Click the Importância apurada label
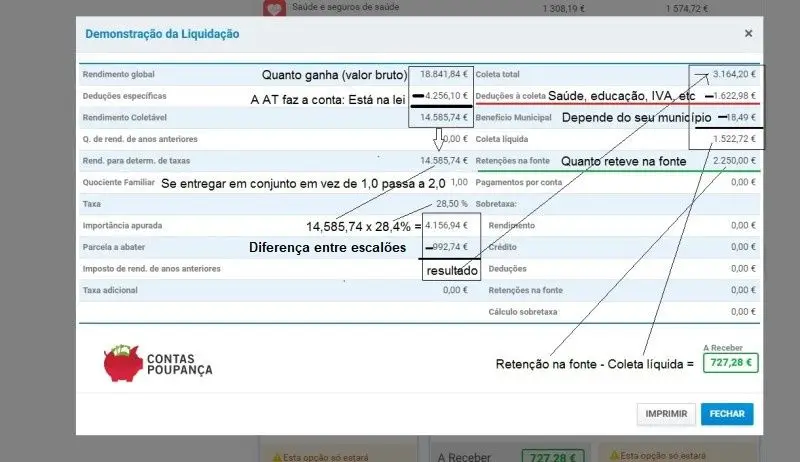The width and height of the screenshot is (800, 462). click(122, 225)
